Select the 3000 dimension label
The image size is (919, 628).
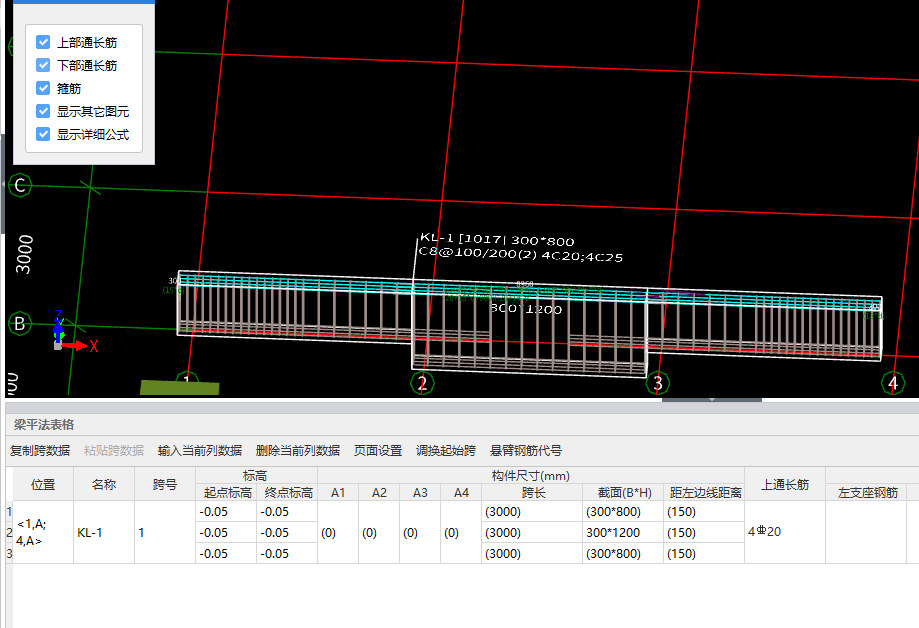[x=24, y=254]
